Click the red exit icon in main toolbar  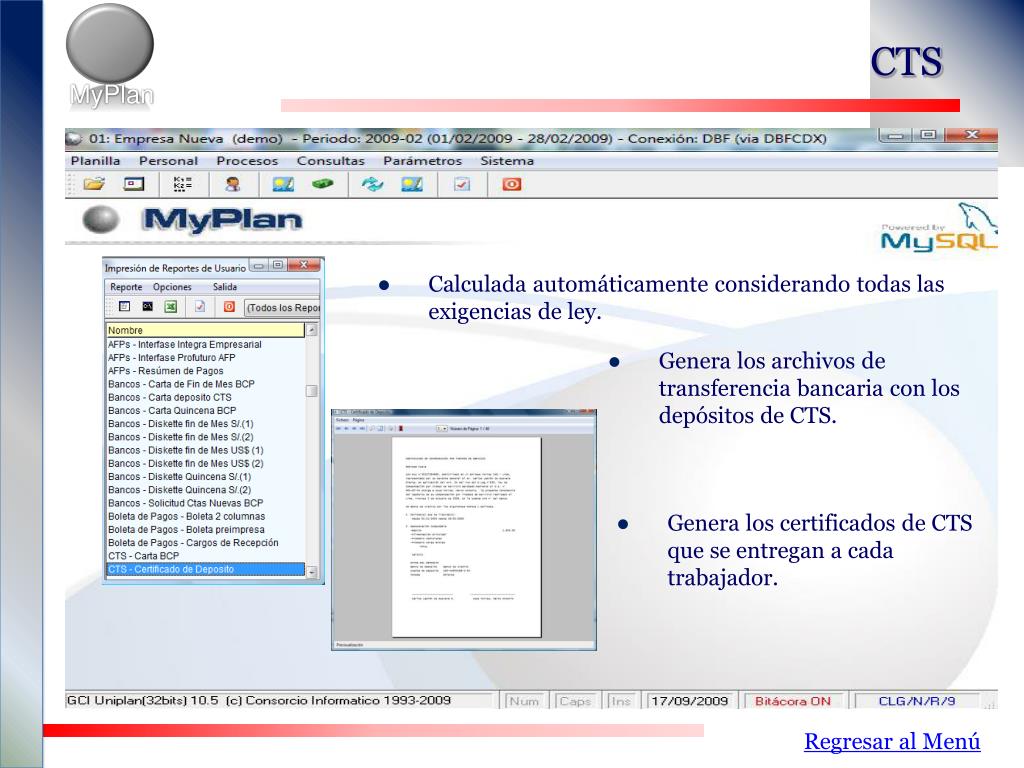tap(511, 184)
